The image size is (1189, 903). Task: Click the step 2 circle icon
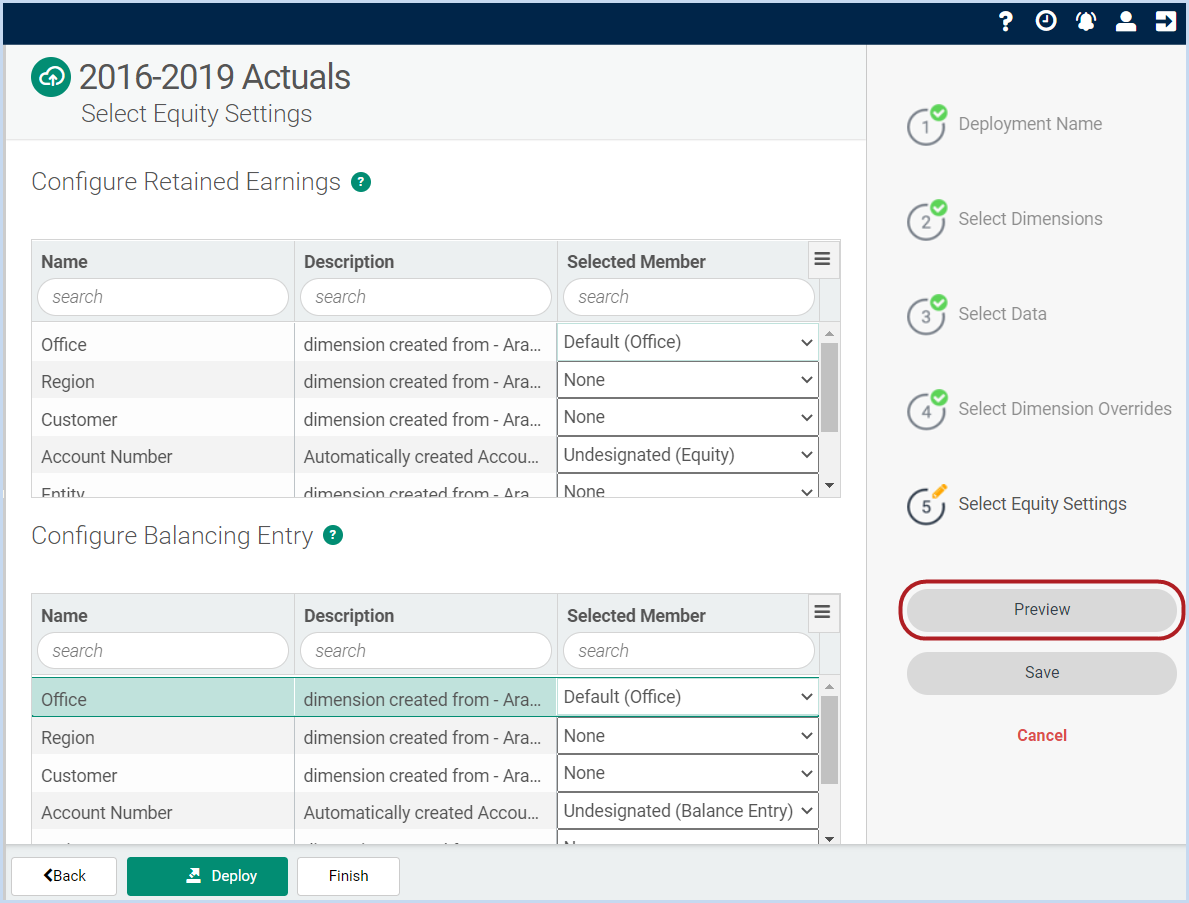[x=926, y=221]
